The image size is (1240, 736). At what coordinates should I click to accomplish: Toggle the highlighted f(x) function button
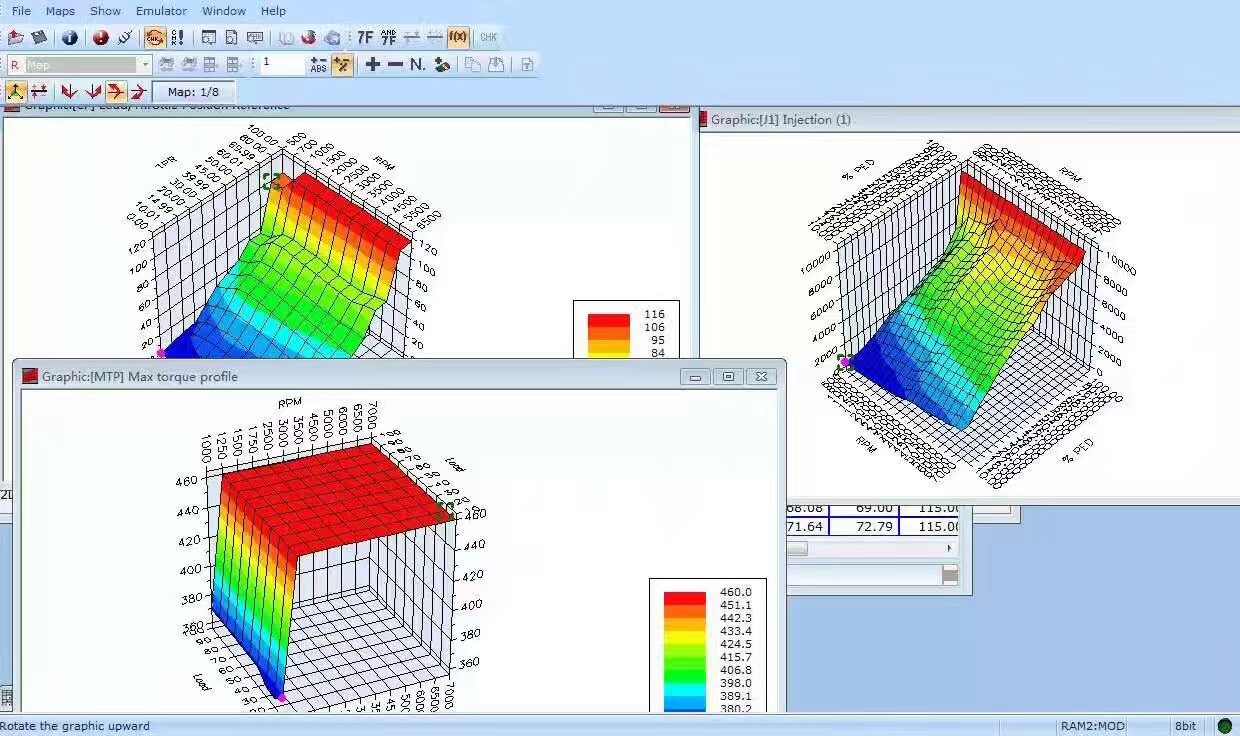[x=458, y=38]
